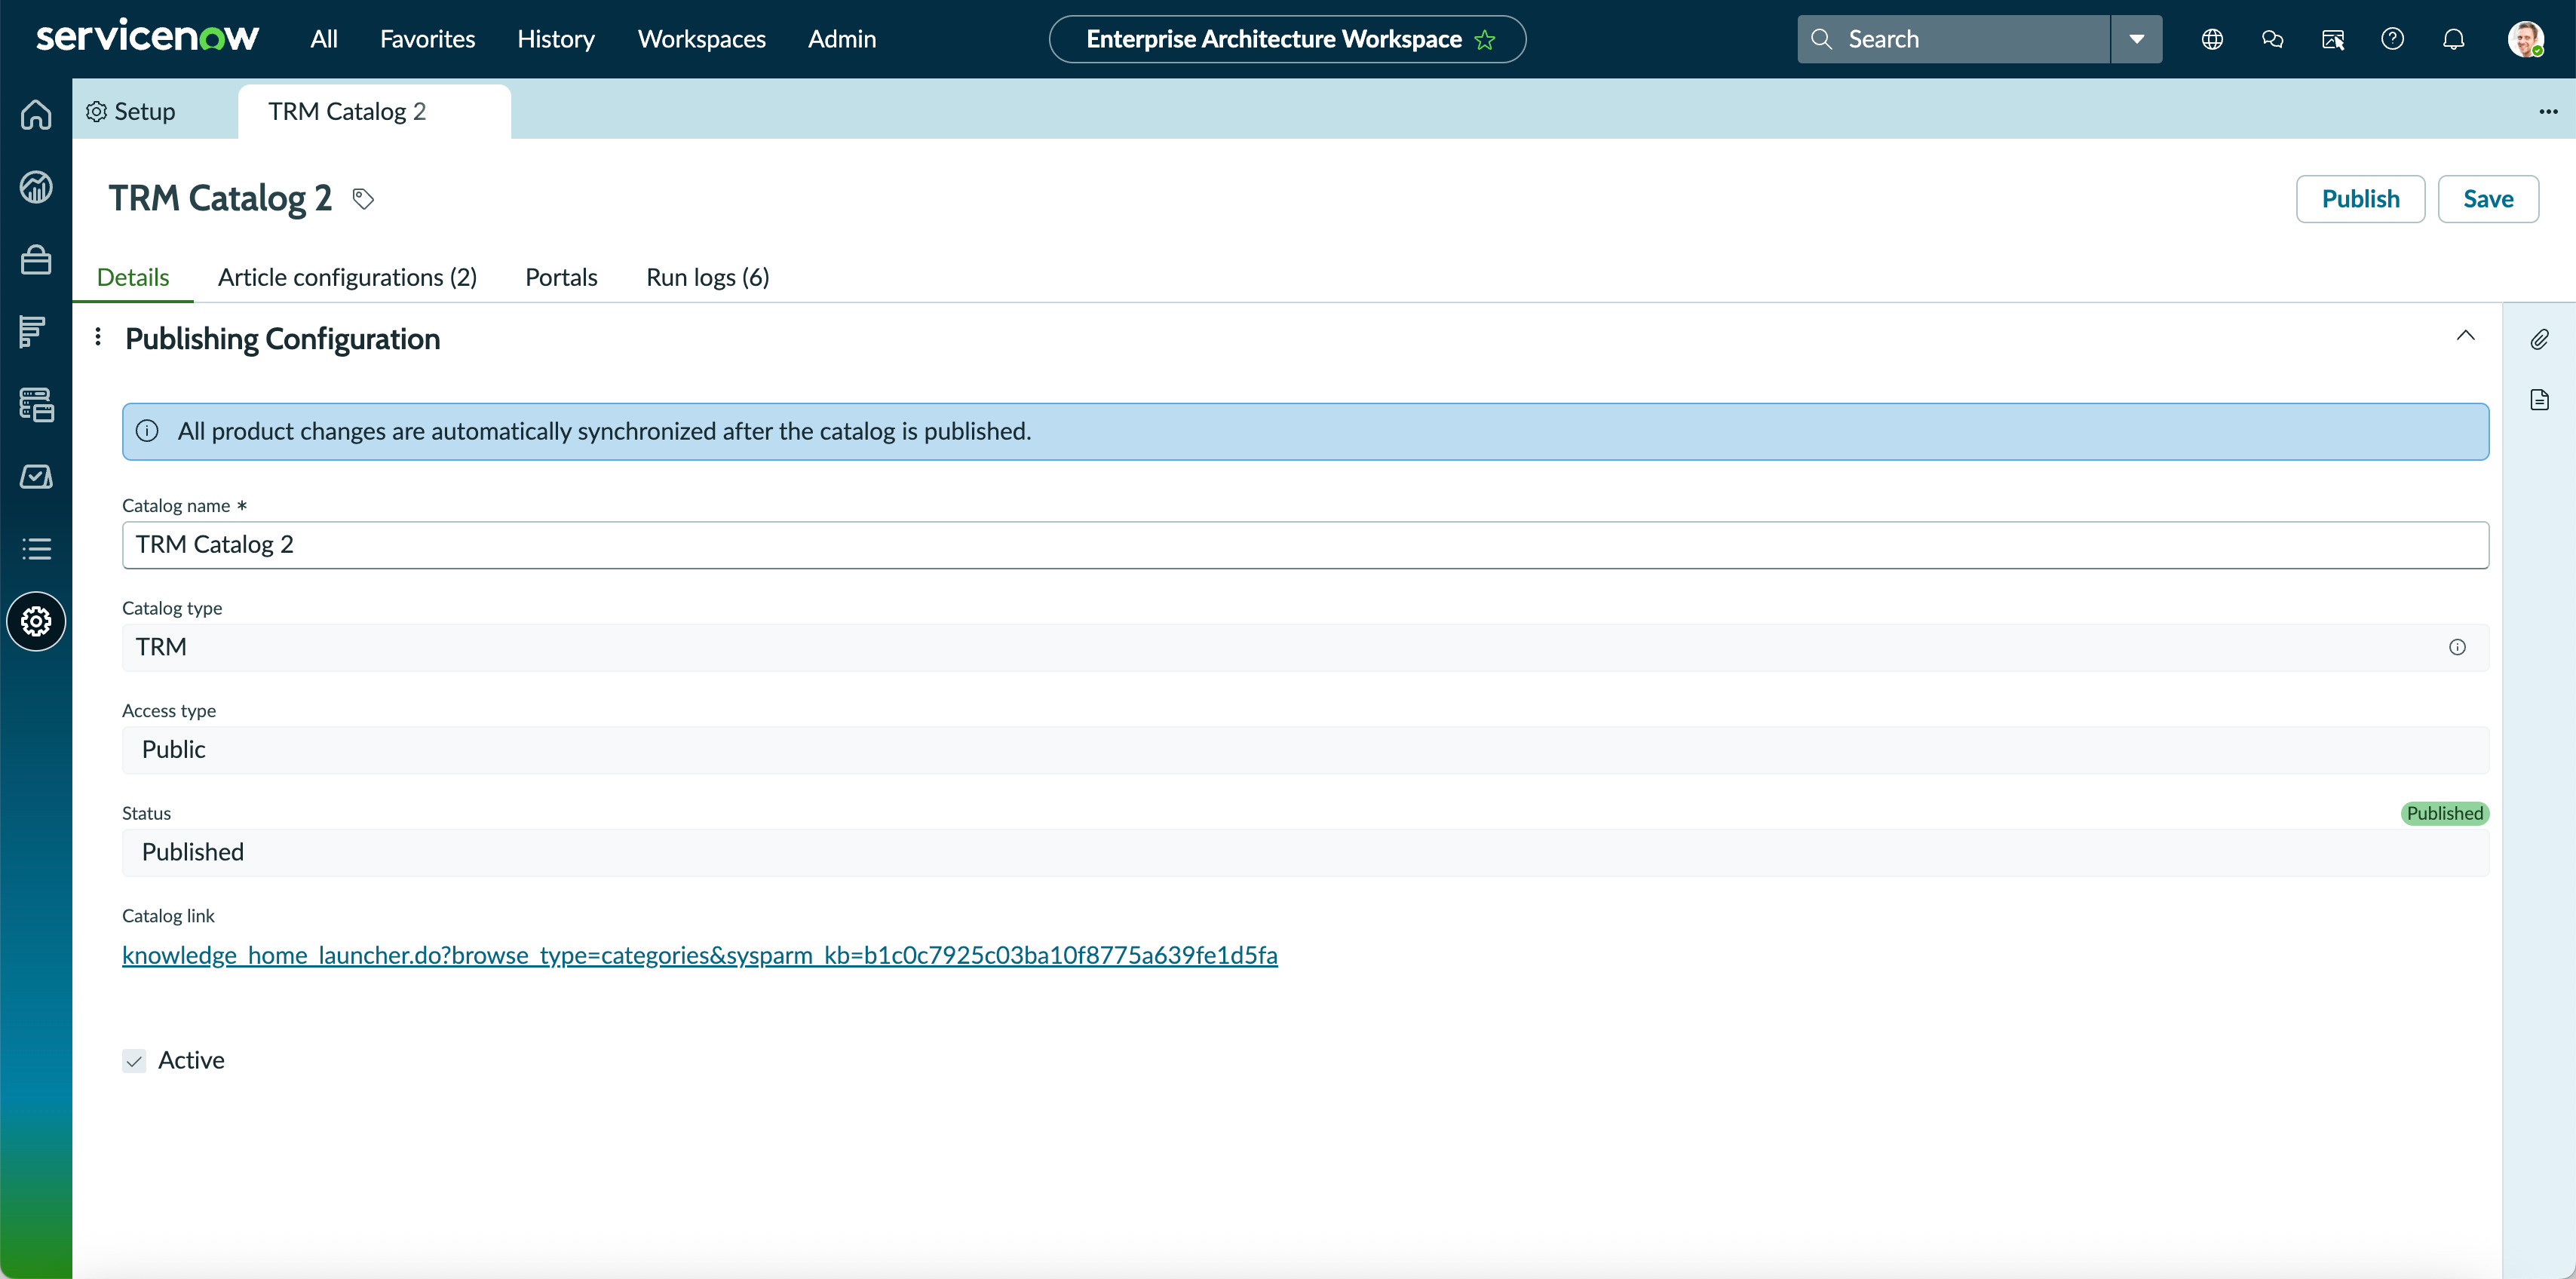Open the help question mark icon

[x=2392, y=39]
